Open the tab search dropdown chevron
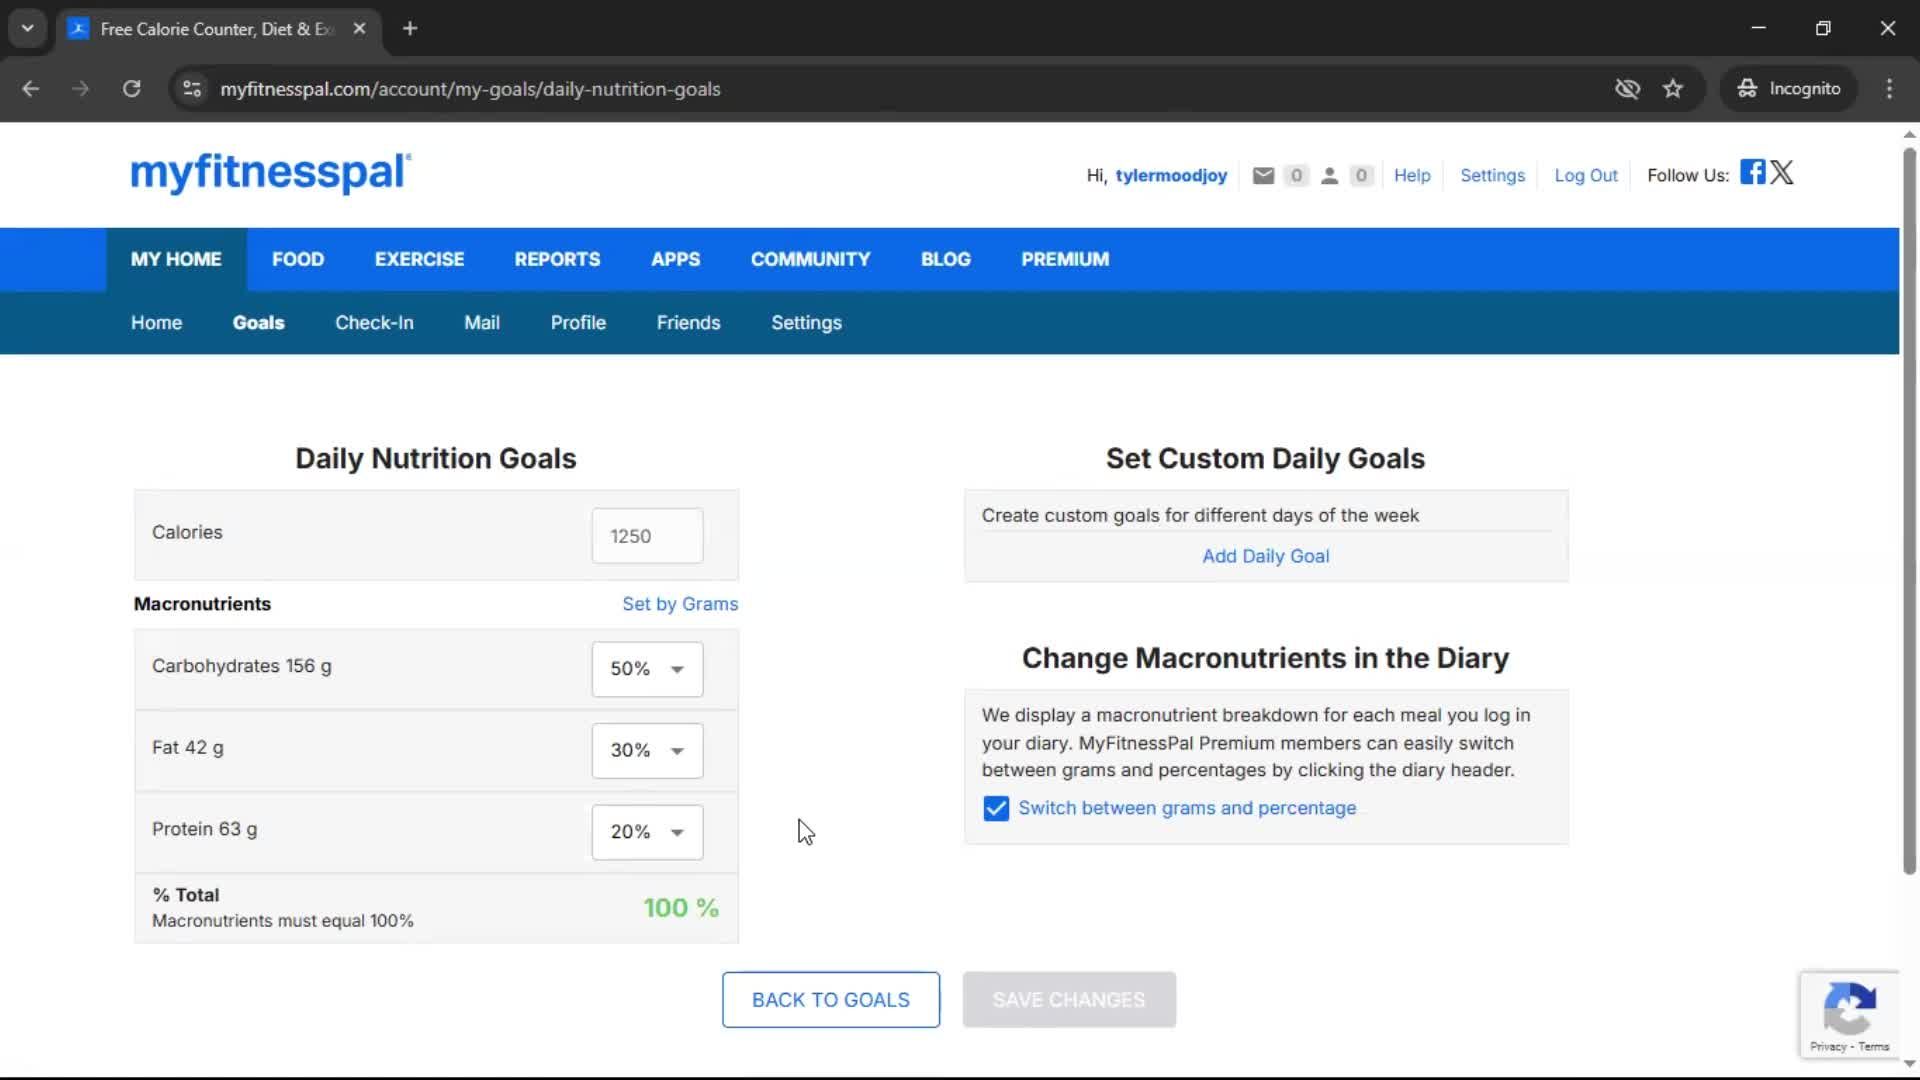Image resolution: width=1920 pixels, height=1080 pixels. (x=27, y=28)
